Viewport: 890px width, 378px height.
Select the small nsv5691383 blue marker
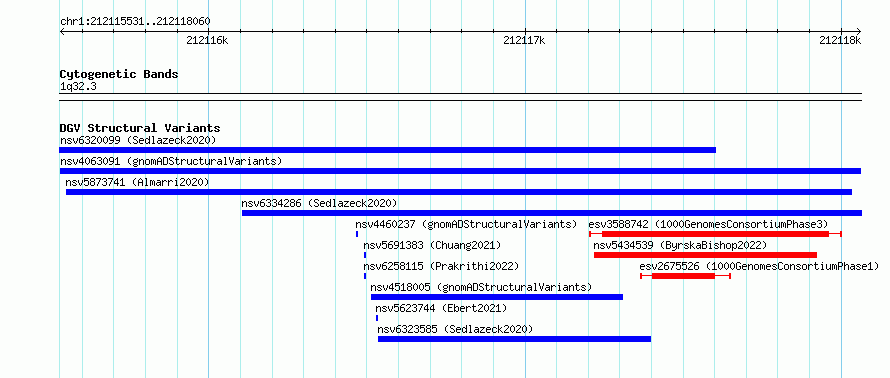point(365,255)
